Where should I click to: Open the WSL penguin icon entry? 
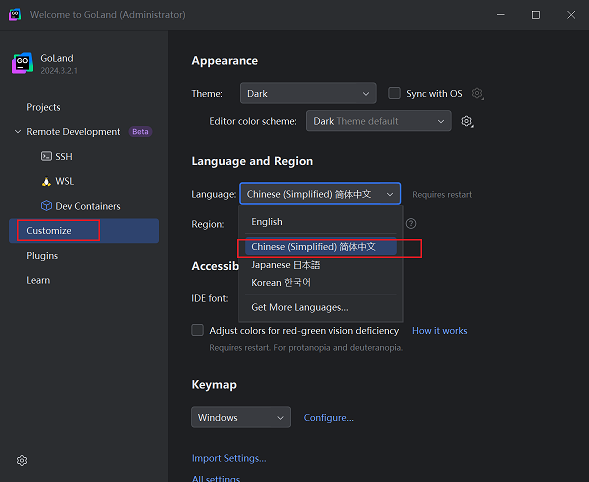pos(46,181)
